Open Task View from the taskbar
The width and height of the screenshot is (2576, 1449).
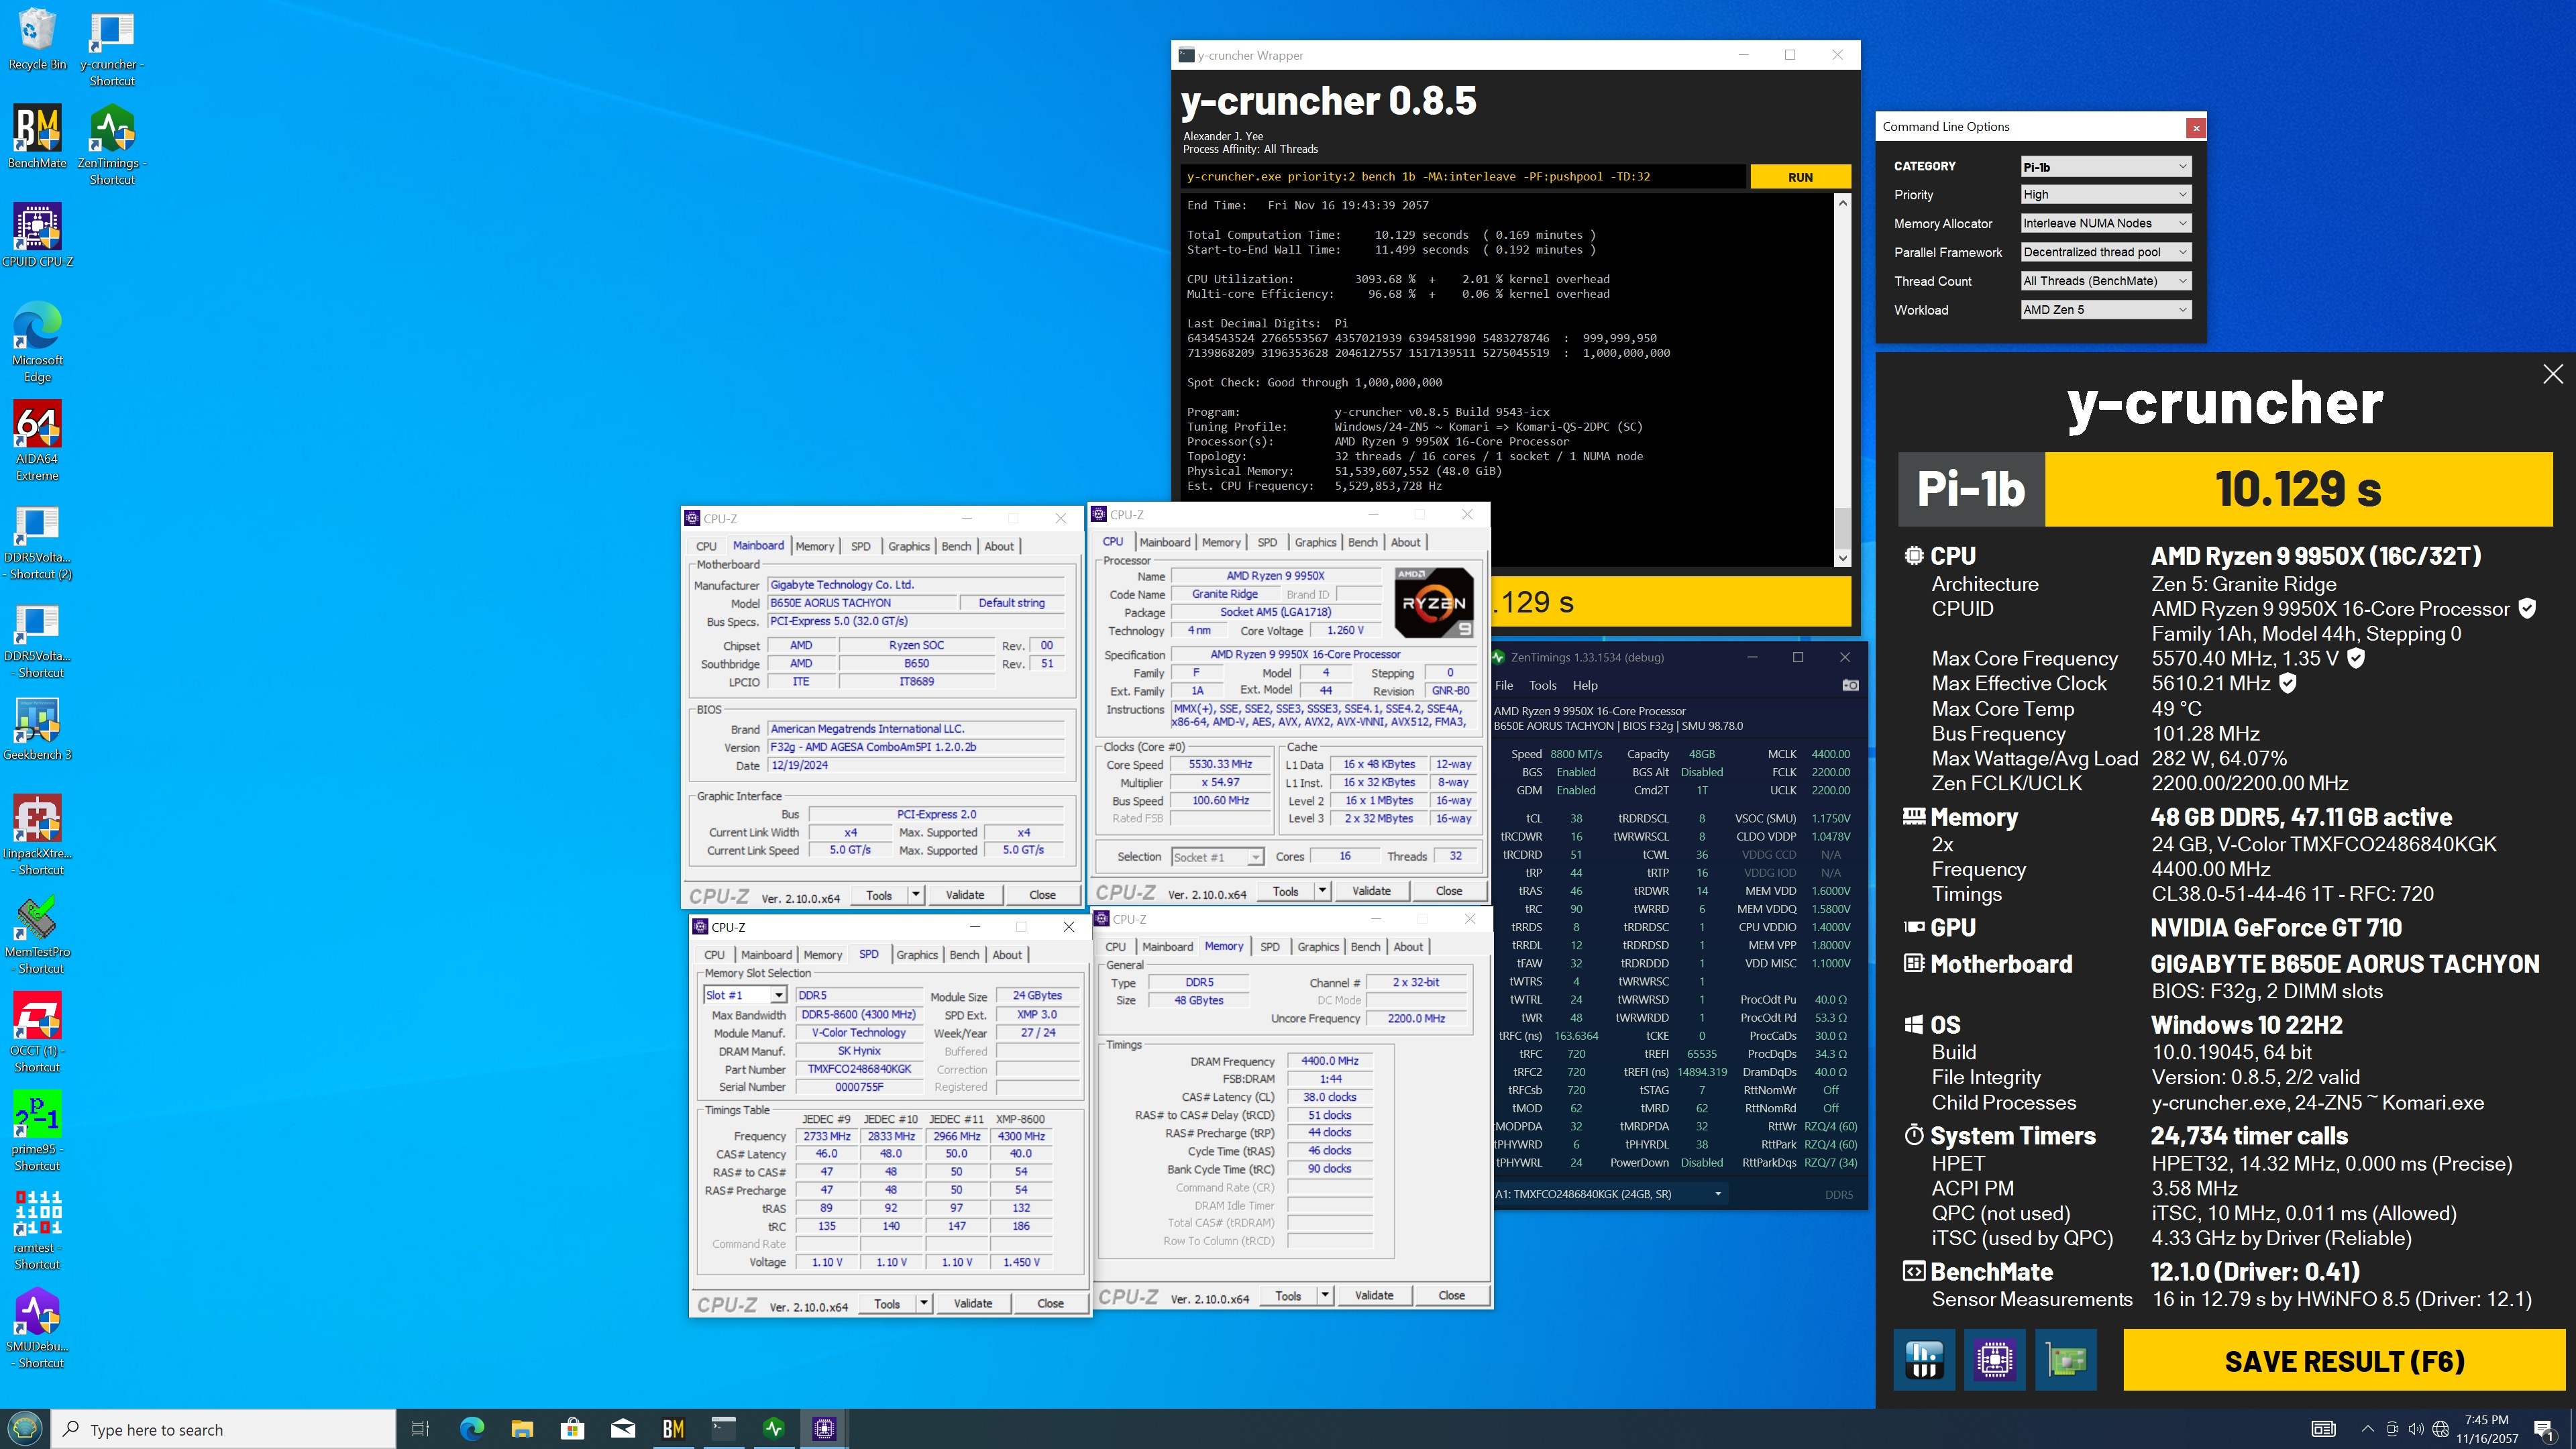421,1429
